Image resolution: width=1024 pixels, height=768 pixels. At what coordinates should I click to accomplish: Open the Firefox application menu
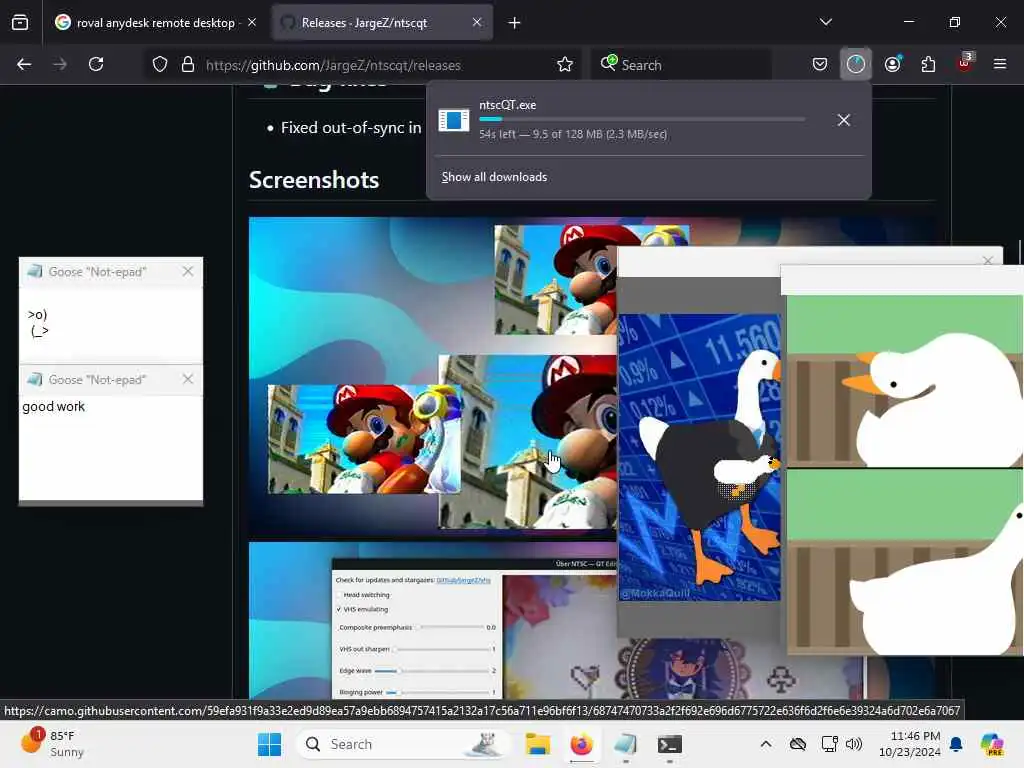1000,64
